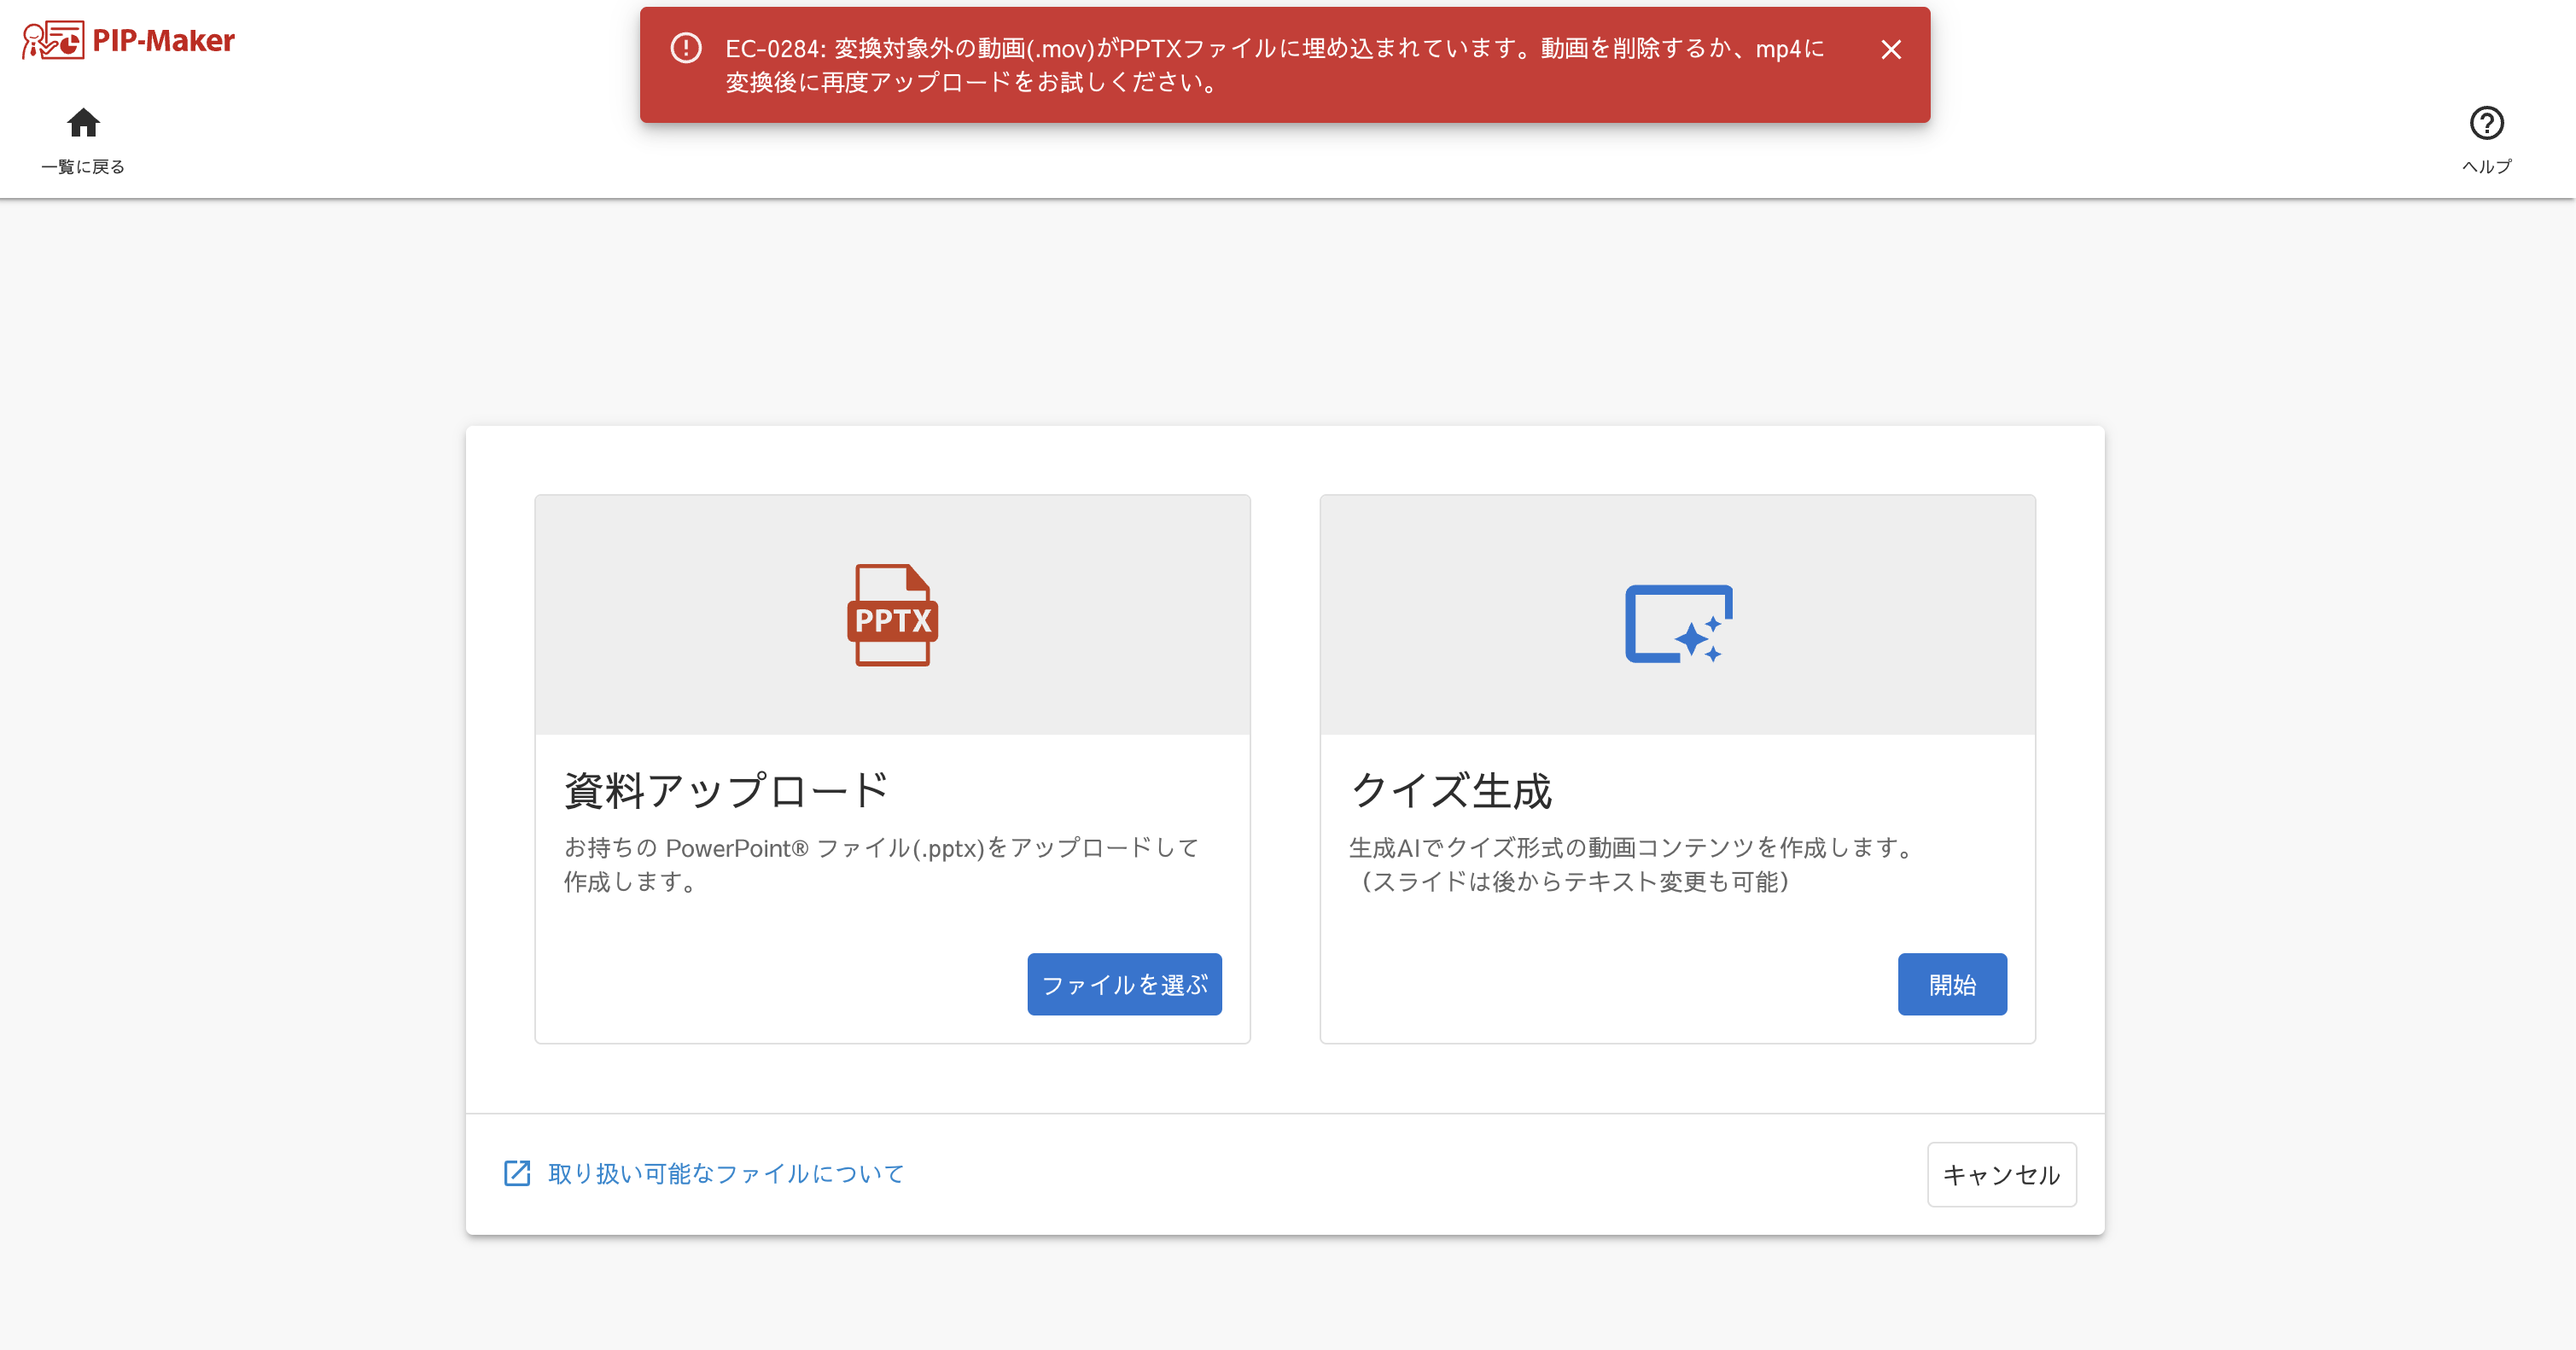2576x1350 pixels.
Task: Go home via the house icon
Action: click(x=83, y=123)
